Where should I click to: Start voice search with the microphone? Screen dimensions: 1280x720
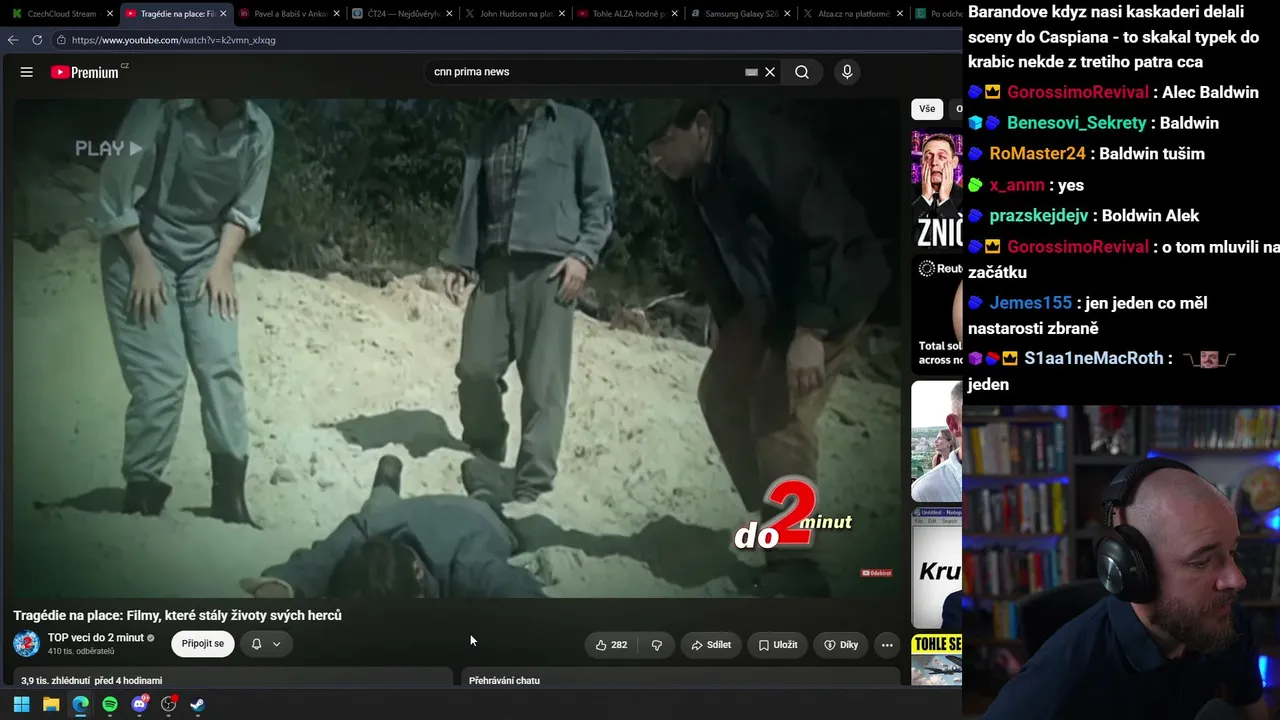coord(847,72)
